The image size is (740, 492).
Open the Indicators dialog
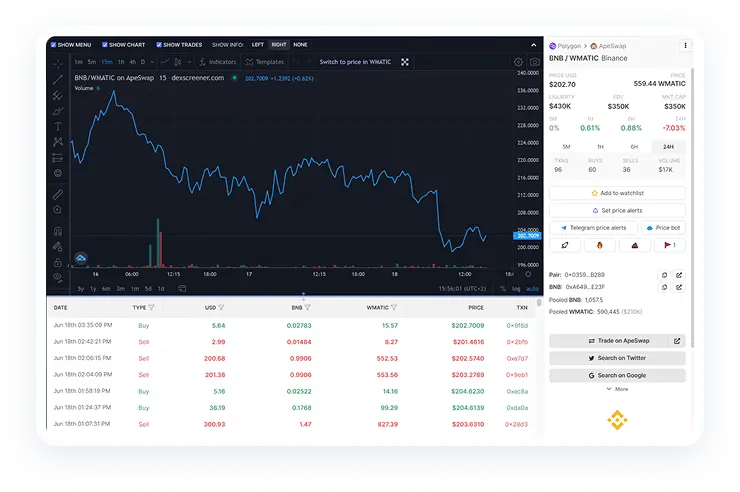[218, 62]
